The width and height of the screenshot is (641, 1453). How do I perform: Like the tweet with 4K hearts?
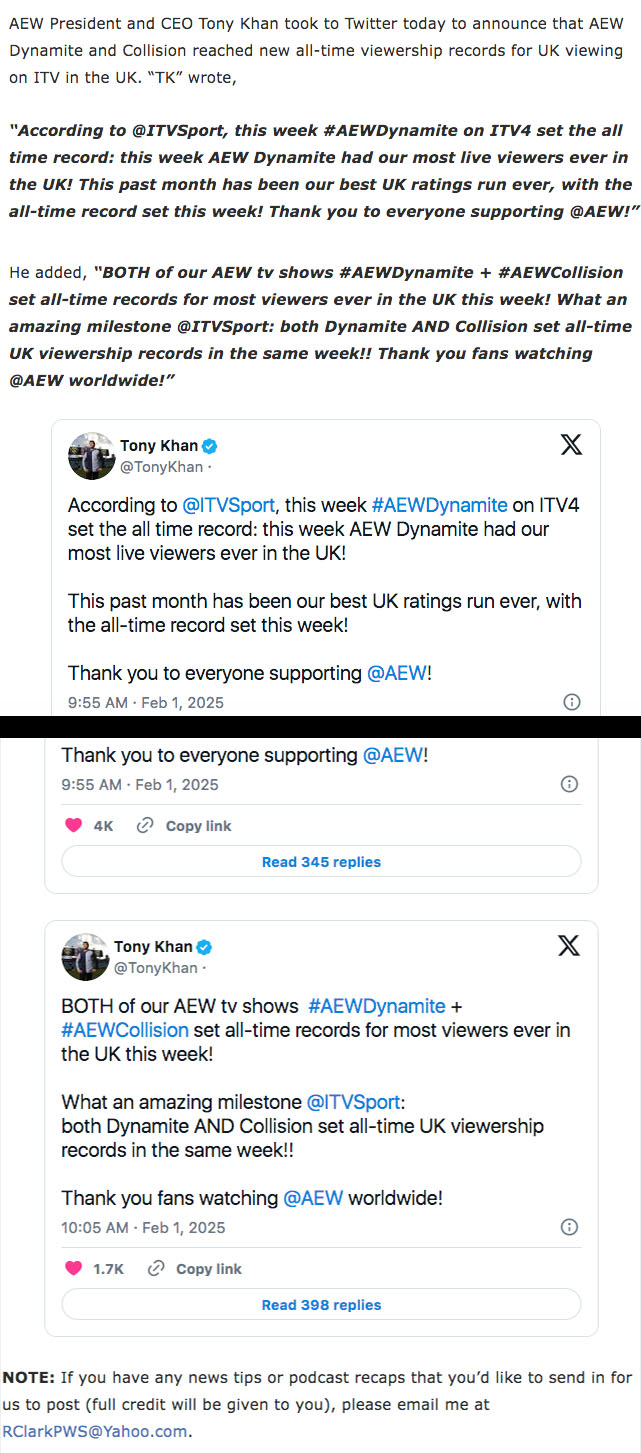click(x=73, y=826)
